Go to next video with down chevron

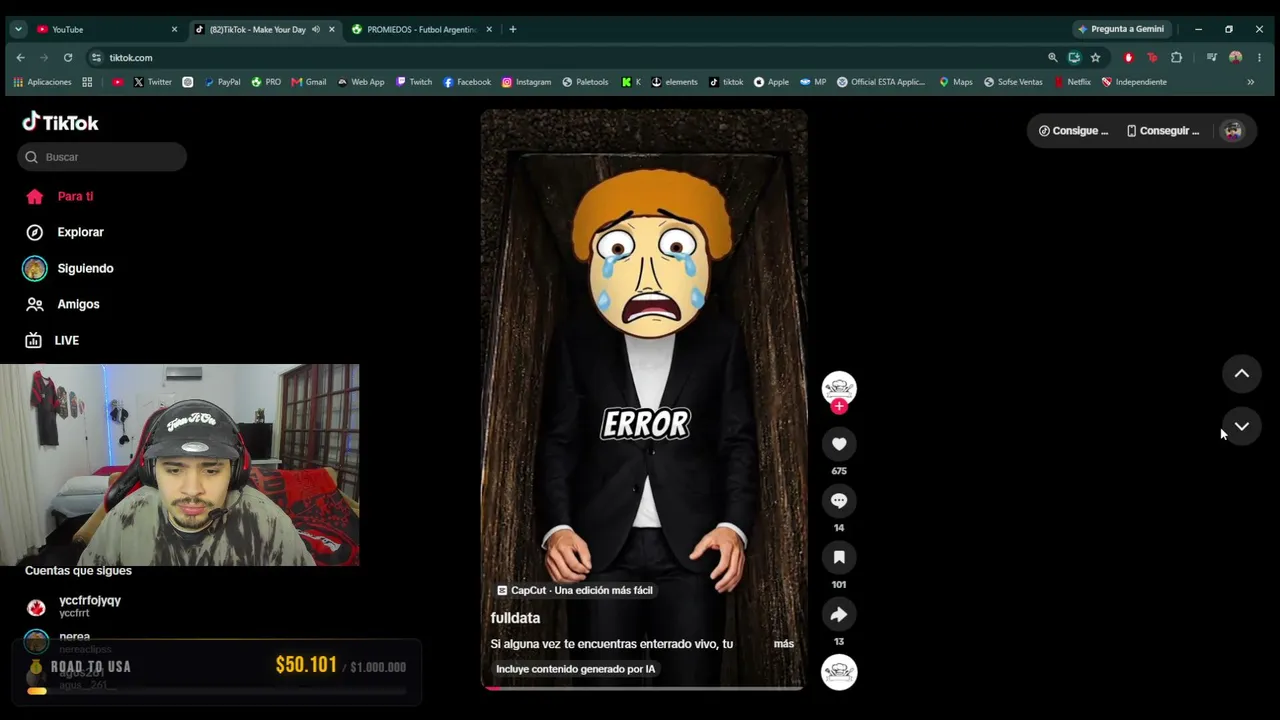click(x=1242, y=426)
